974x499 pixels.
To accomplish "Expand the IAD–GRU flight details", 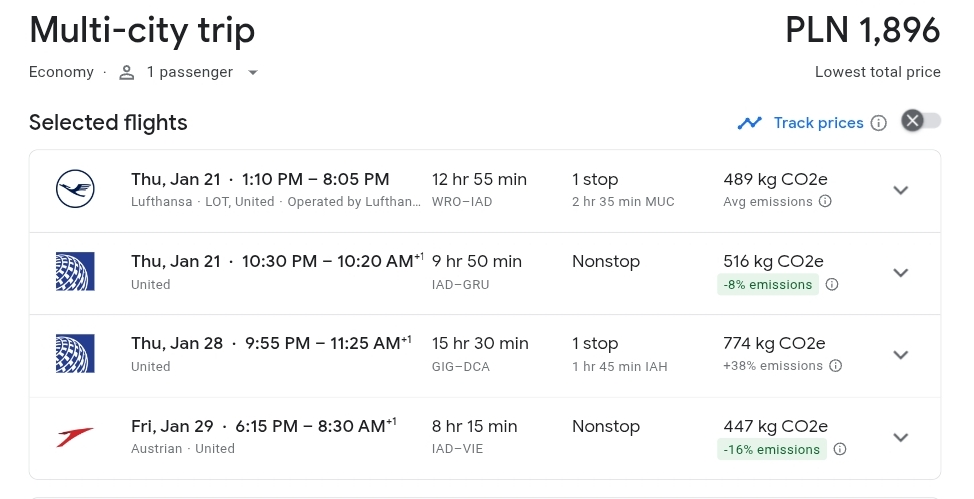I will tap(901, 272).
